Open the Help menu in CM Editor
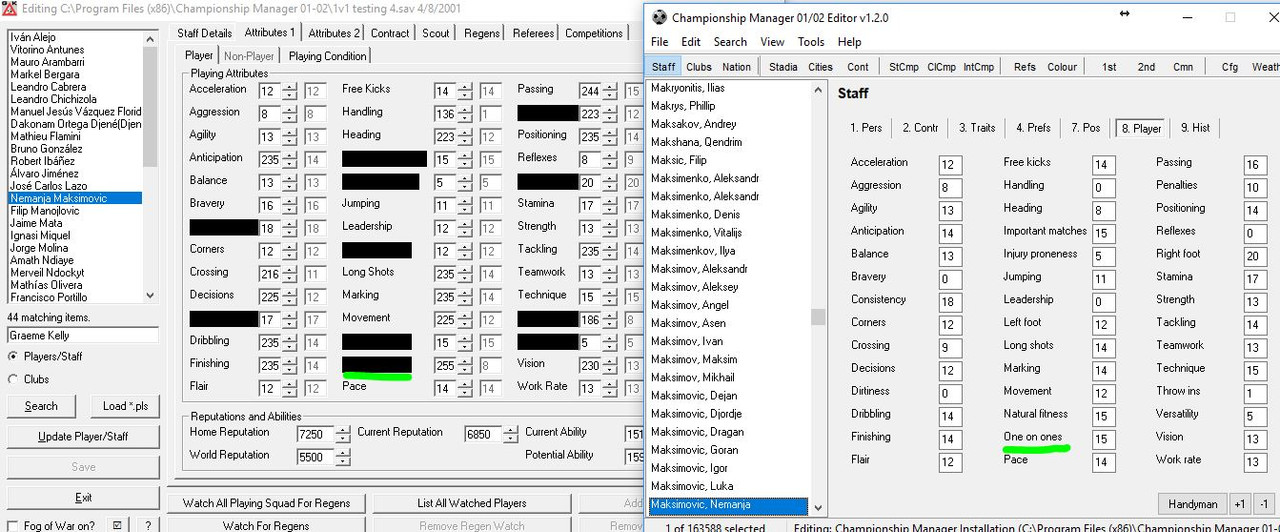This screenshot has width=1280, height=532. point(849,42)
